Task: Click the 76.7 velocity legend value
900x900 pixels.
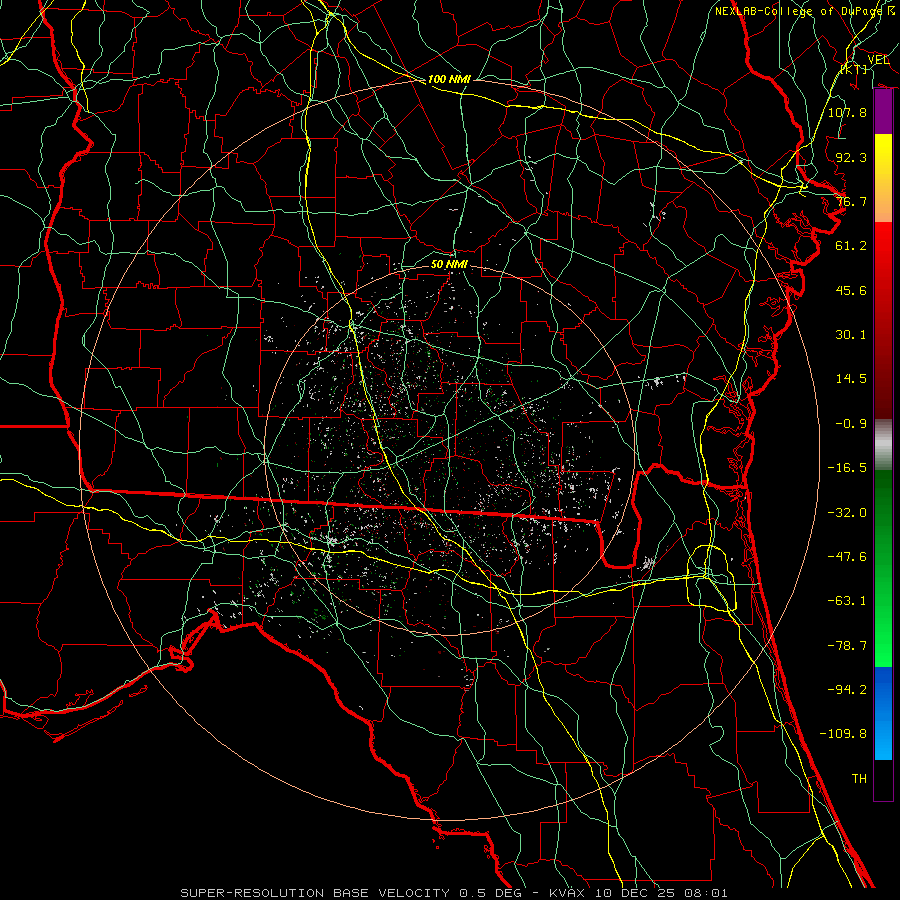Action: pyautogui.click(x=851, y=201)
